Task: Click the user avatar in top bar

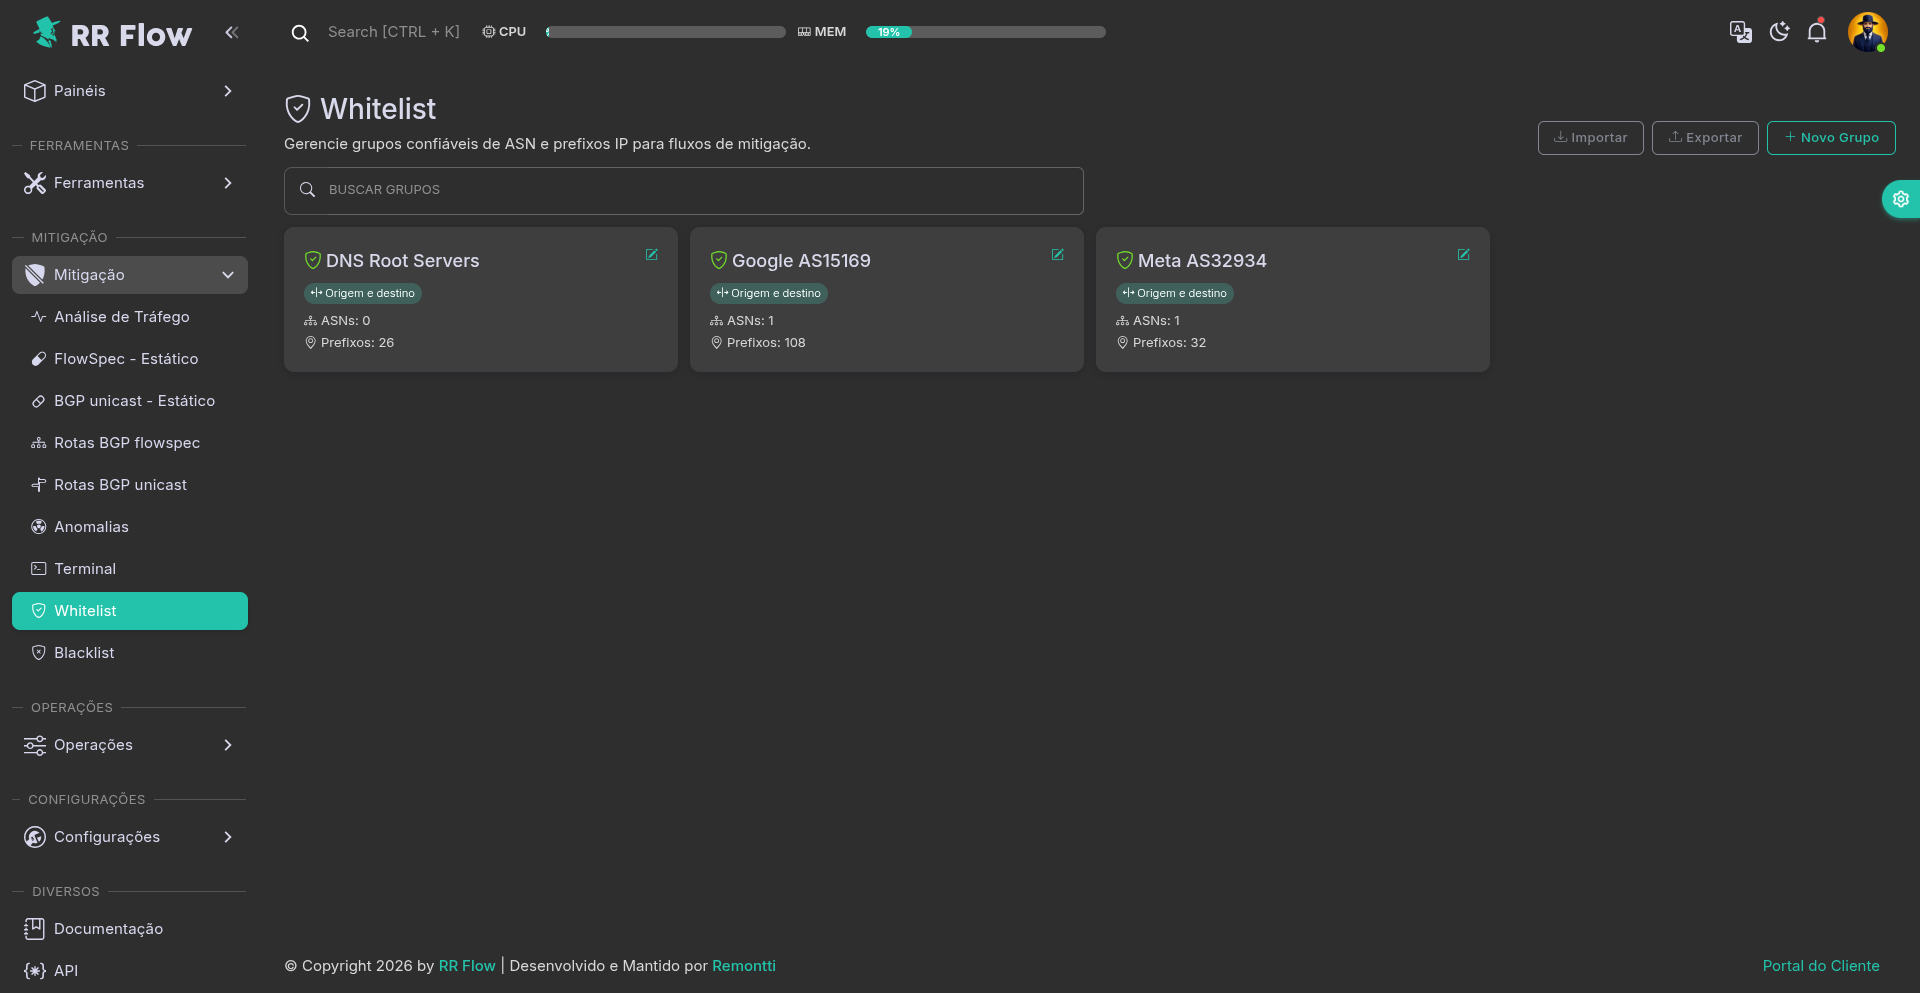Action: point(1867,32)
